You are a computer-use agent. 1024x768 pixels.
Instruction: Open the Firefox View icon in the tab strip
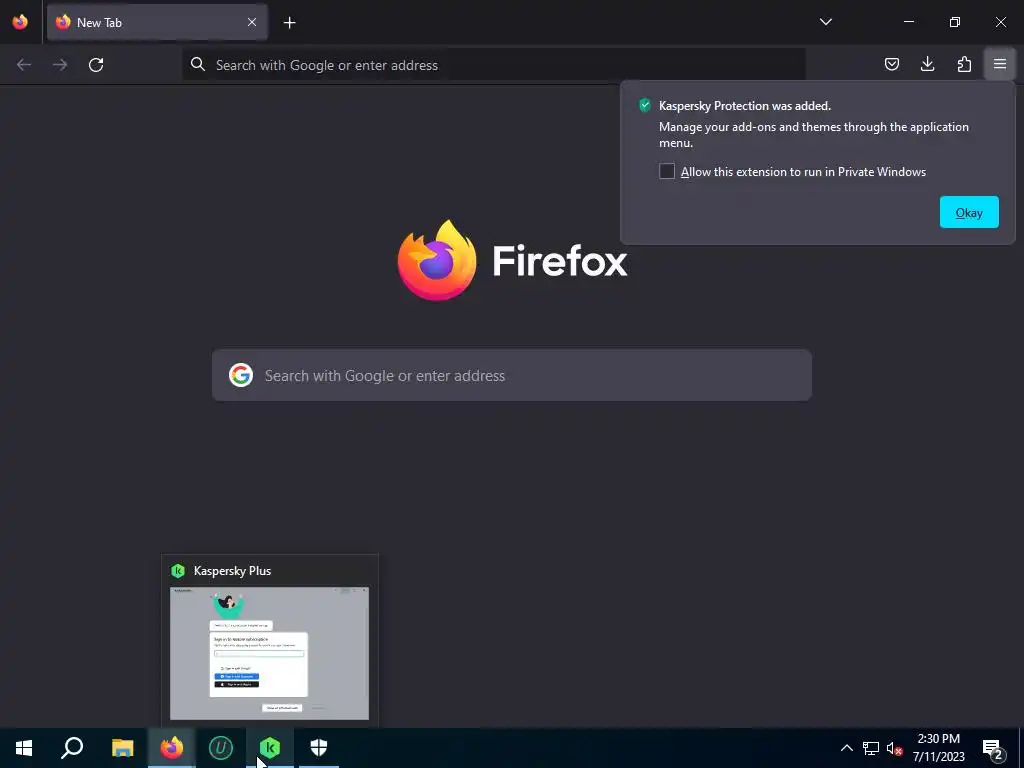tap(20, 22)
